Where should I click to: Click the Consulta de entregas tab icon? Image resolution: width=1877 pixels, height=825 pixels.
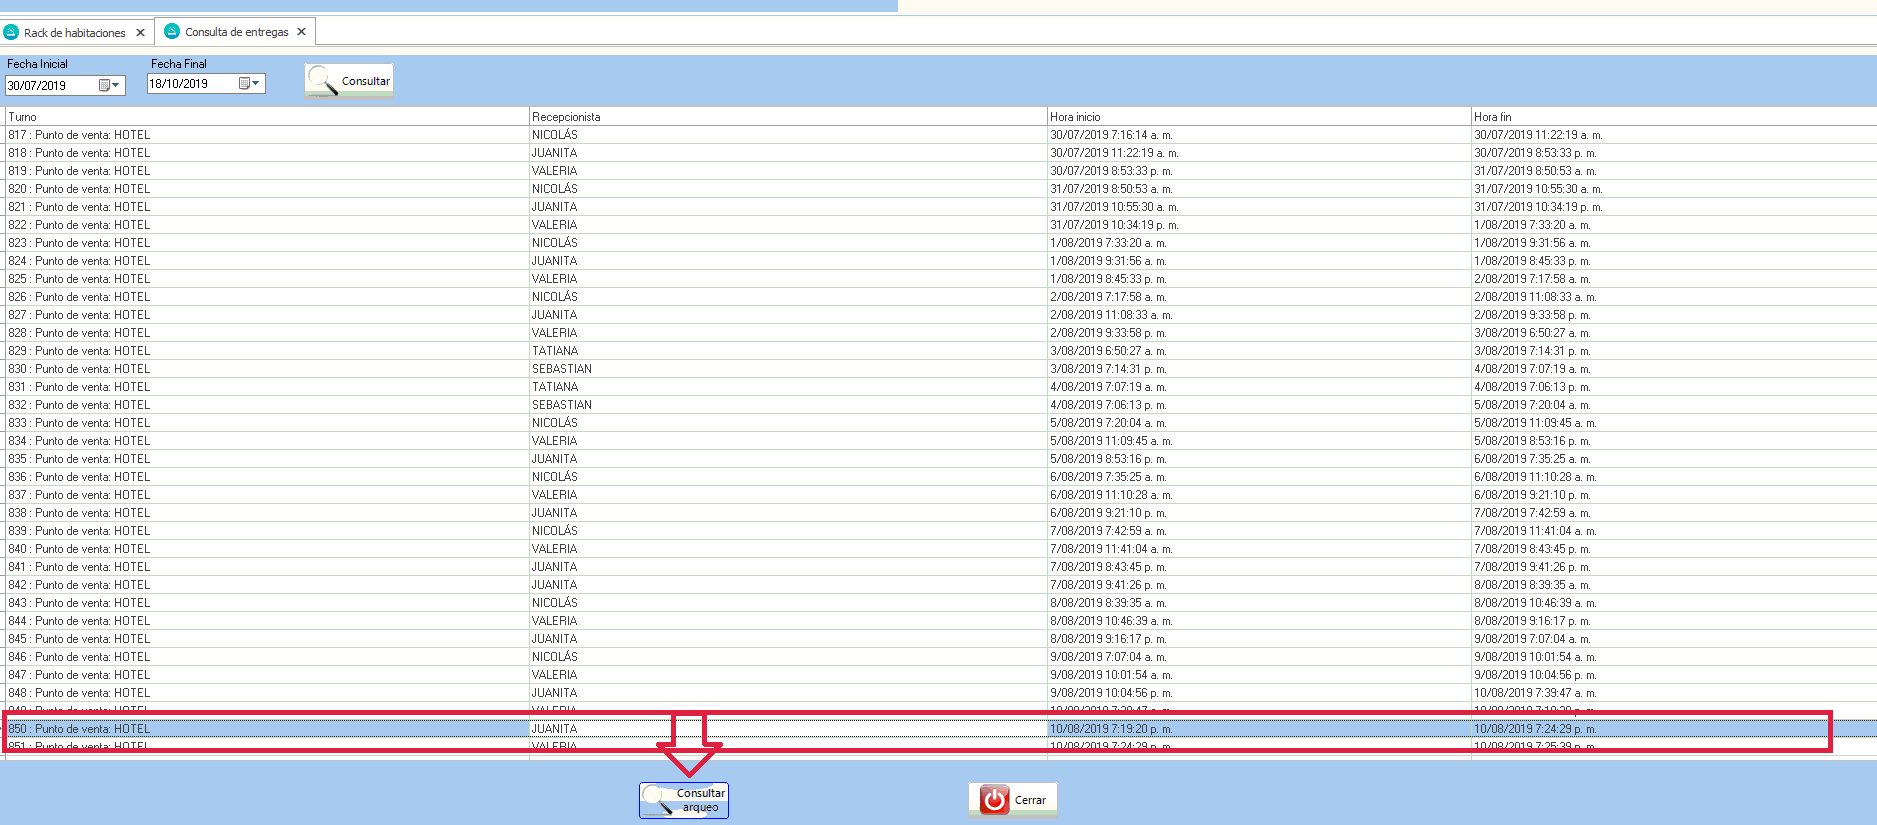tap(172, 32)
